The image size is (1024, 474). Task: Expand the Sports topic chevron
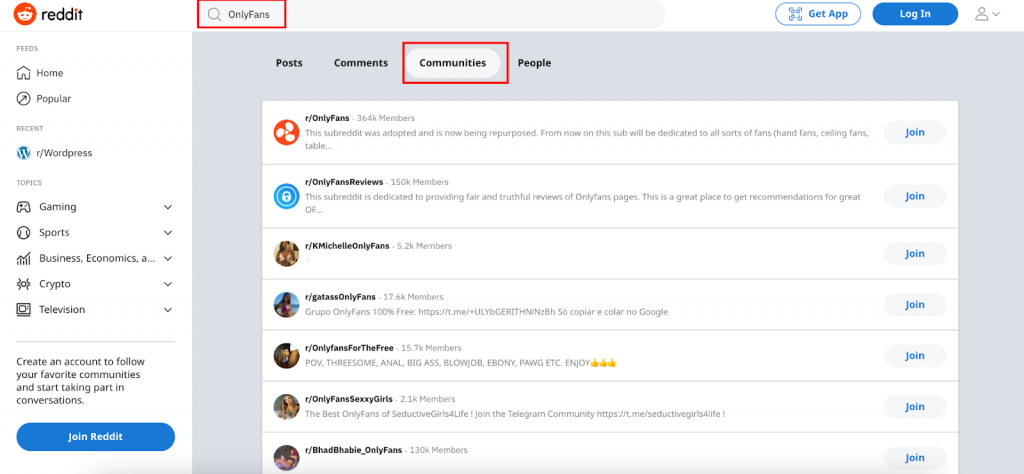168,232
